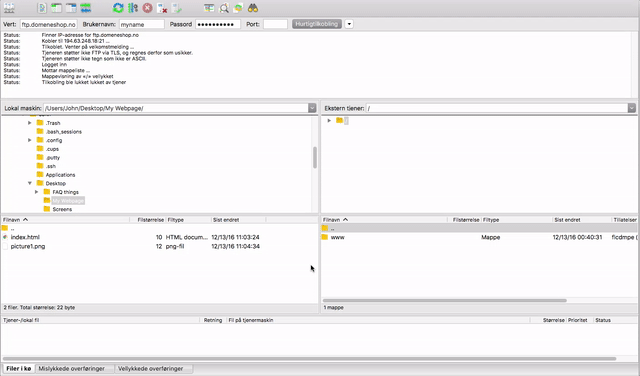The height and width of the screenshot is (376, 640).
Task: Collapse the Desktop folder in local tree
Action: pyautogui.click(x=30, y=183)
